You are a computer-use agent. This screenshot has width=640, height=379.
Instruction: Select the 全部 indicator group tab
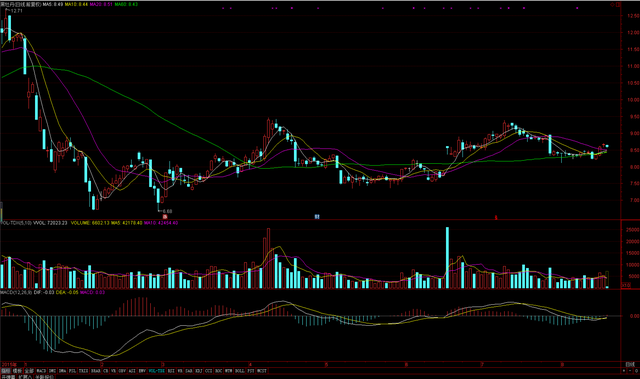29,371
